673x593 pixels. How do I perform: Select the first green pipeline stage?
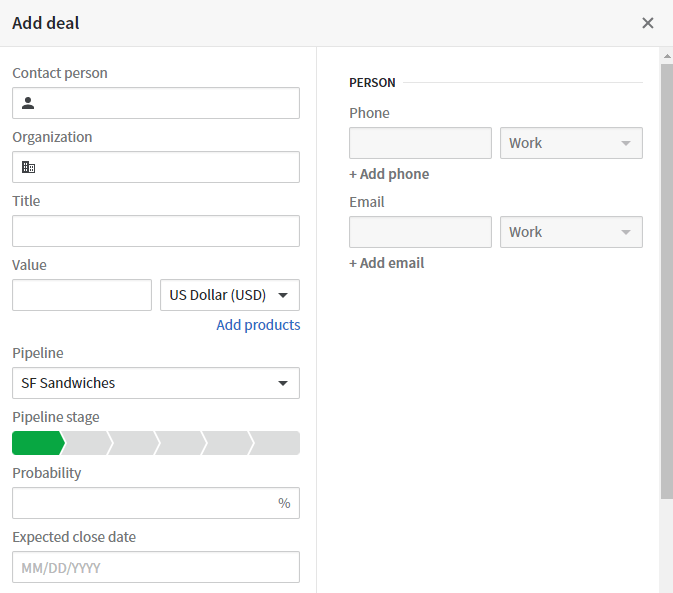tap(37, 443)
